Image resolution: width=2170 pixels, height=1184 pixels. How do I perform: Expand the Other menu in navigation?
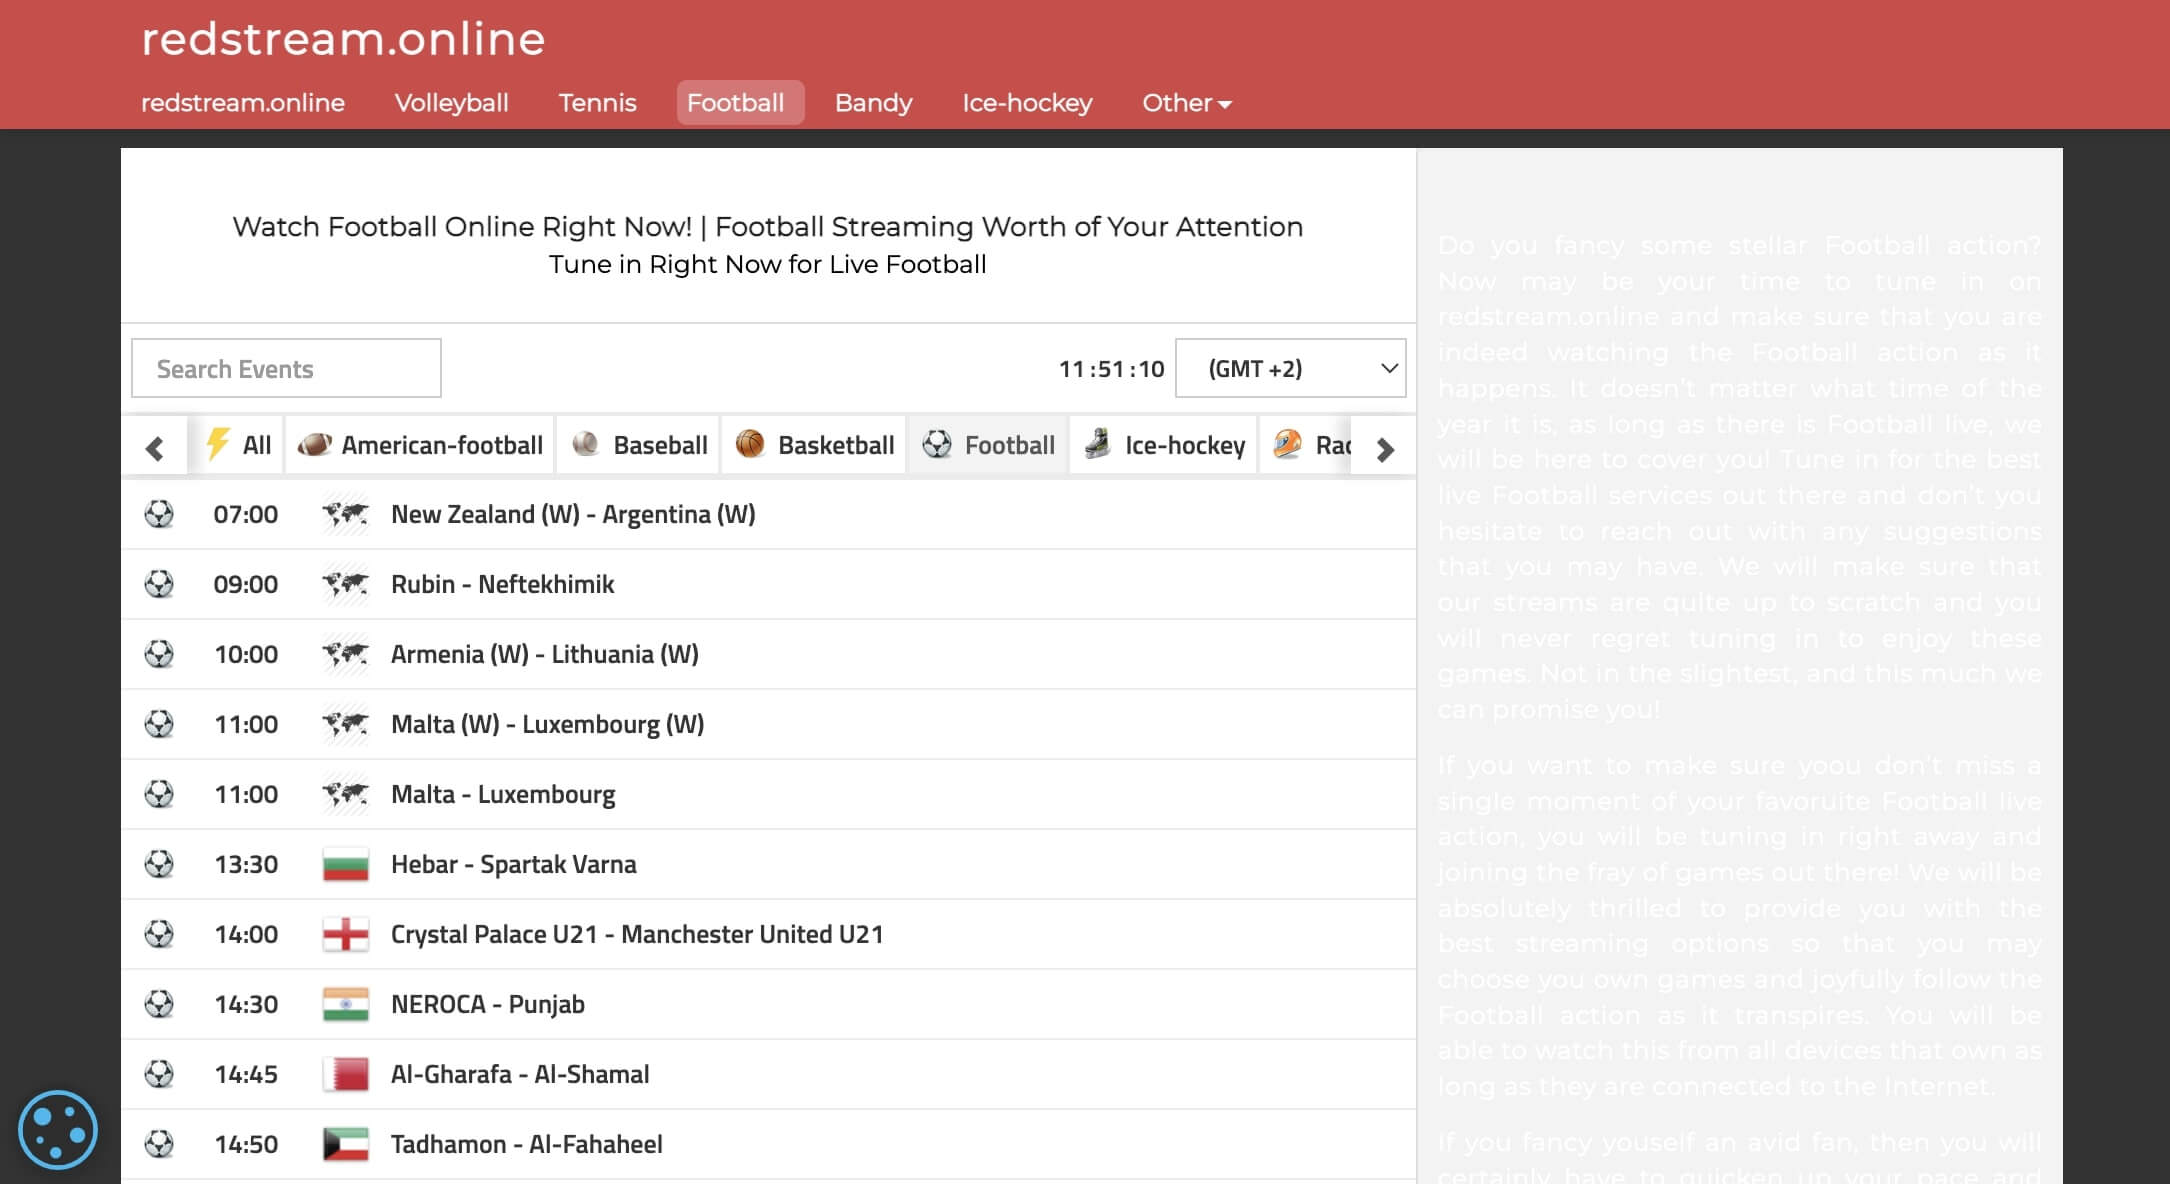pos(1186,103)
